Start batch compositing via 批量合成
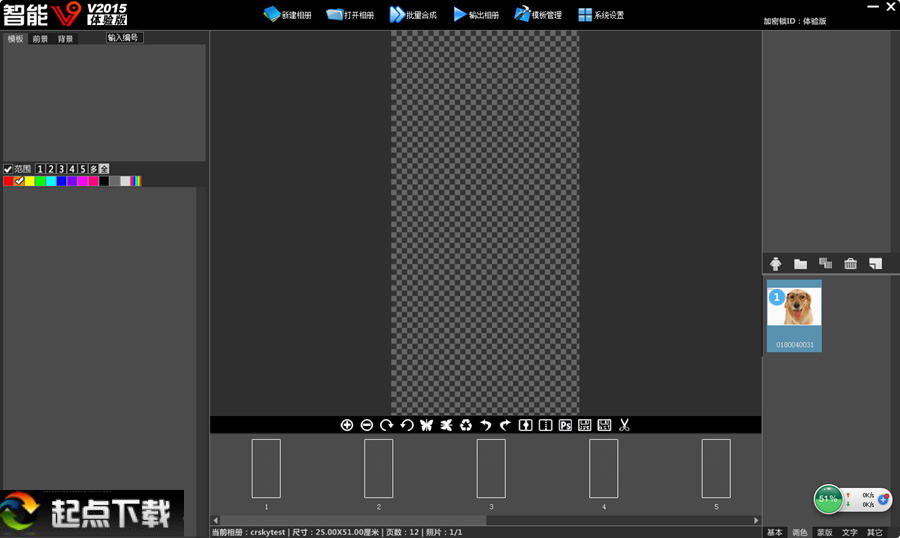The image size is (900, 538). (x=413, y=14)
